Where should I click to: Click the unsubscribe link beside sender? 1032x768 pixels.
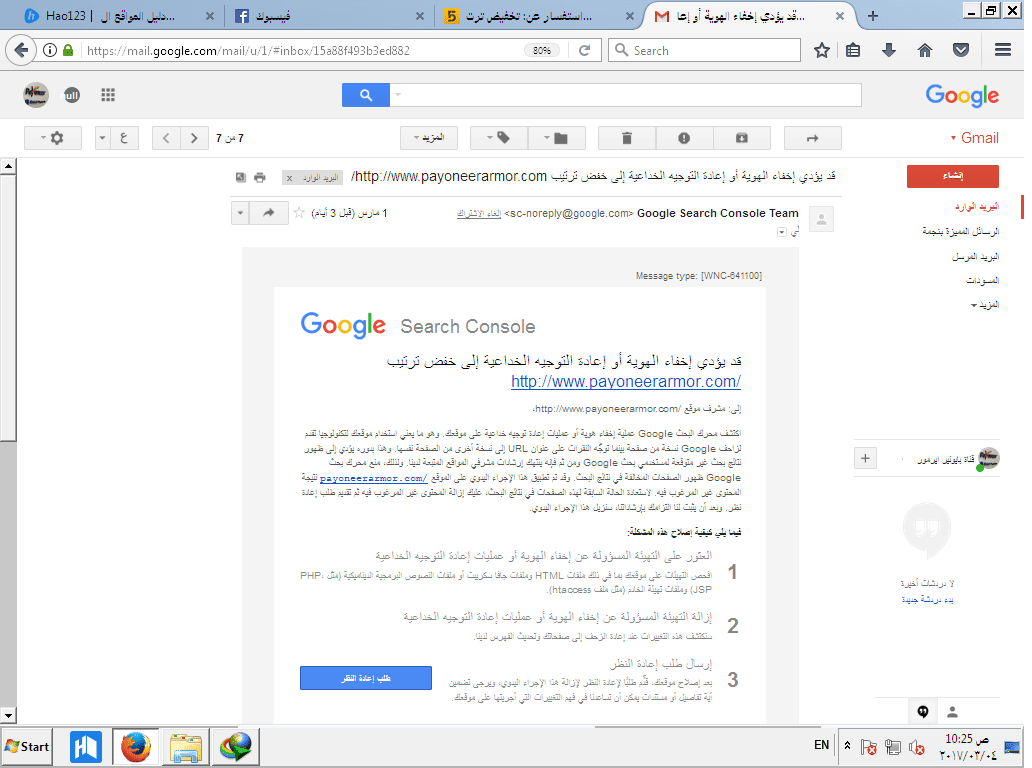click(x=479, y=213)
